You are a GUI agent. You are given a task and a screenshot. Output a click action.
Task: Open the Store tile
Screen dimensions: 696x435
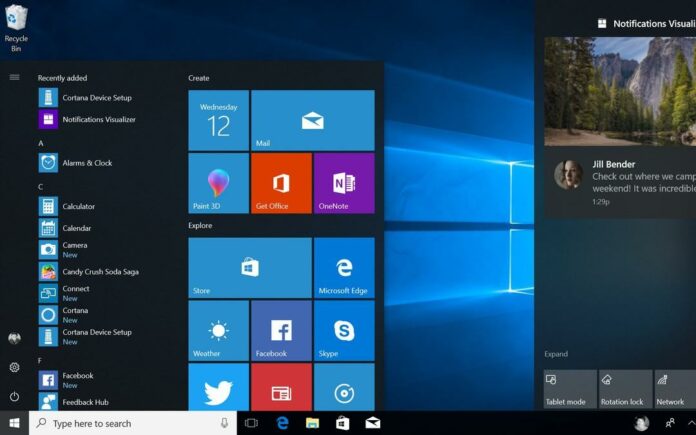(x=250, y=268)
